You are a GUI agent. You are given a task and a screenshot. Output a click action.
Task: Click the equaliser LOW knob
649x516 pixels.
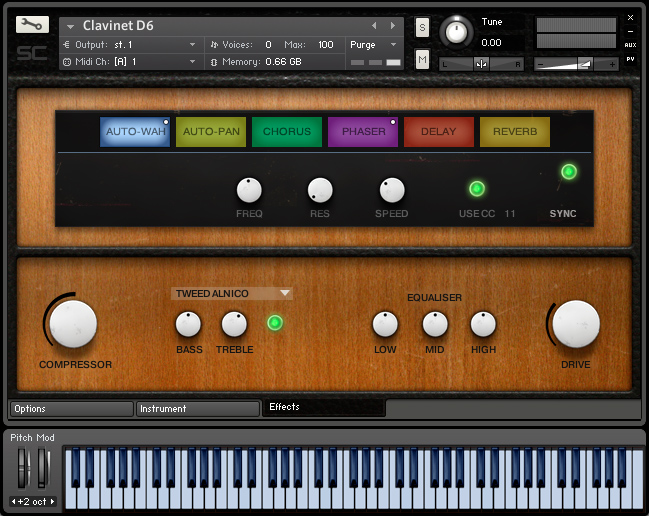[x=385, y=324]
